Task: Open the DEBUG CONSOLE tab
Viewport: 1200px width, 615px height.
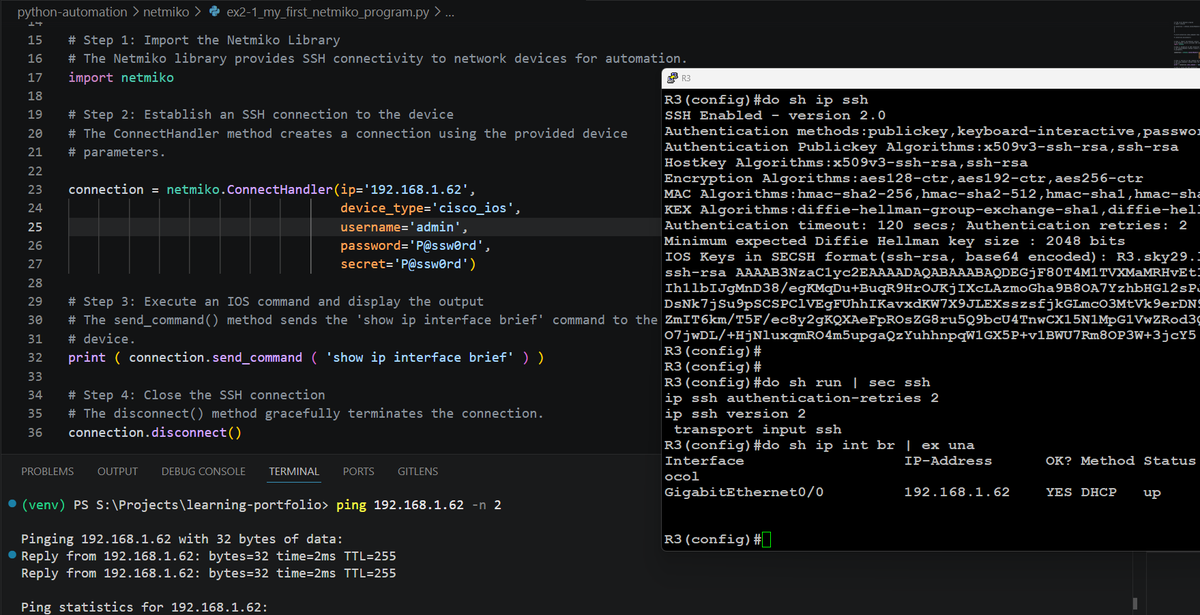Action: pyautogui.click(x=203, y=471)
